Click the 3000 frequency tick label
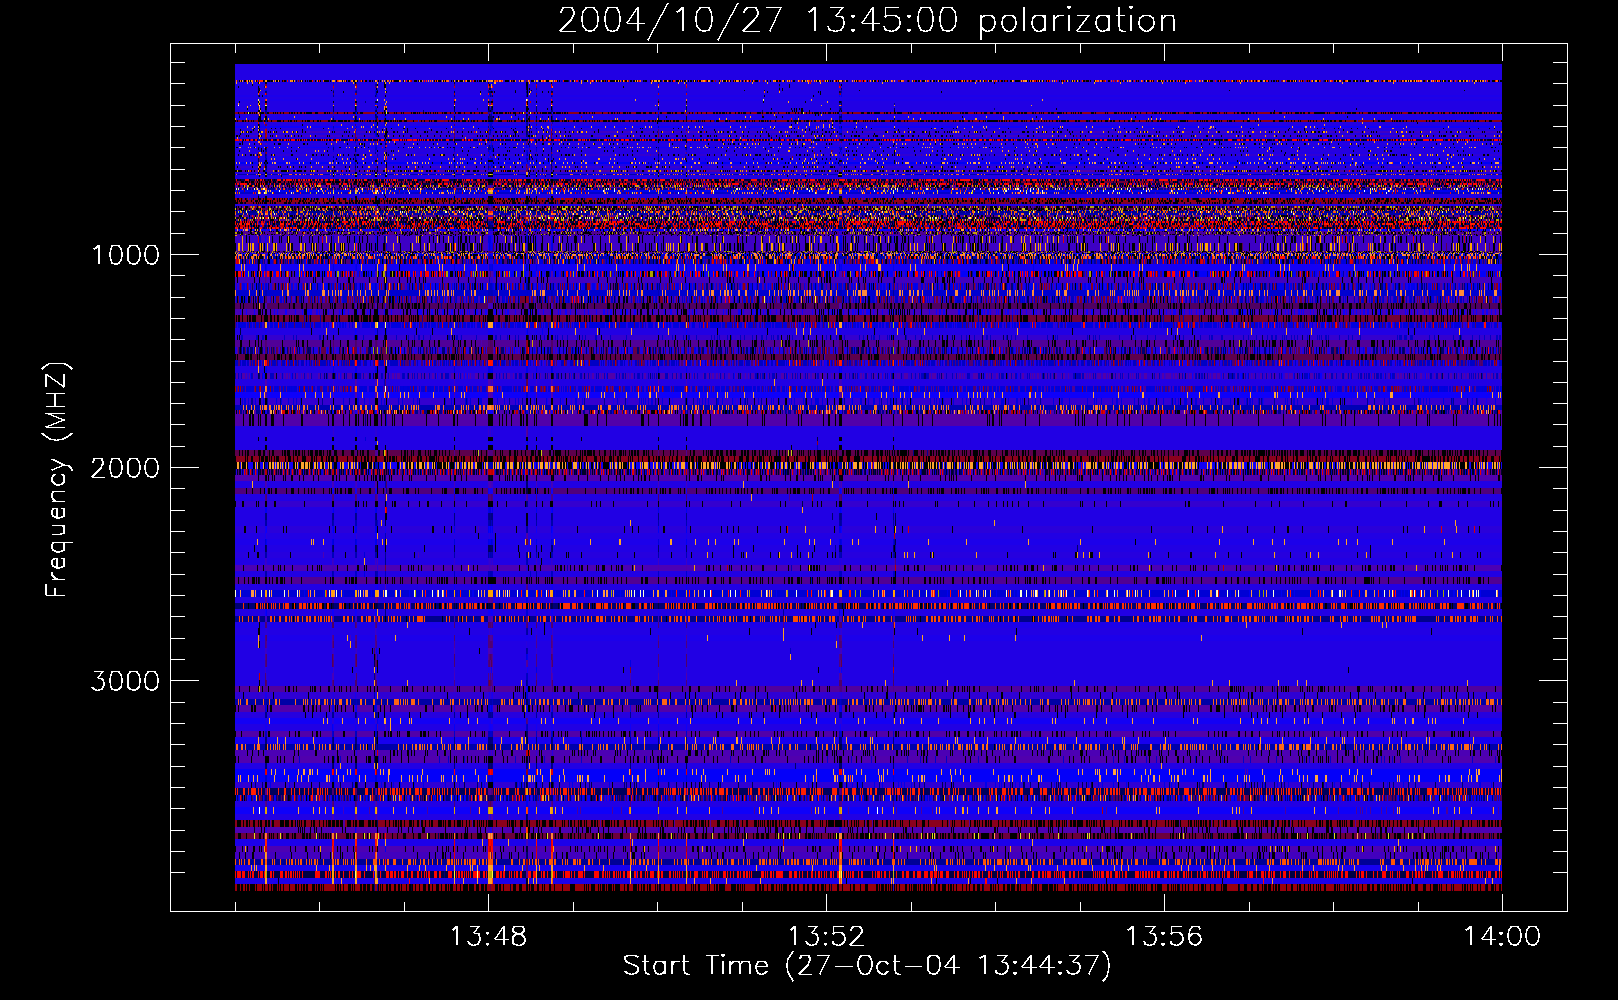1618x1000 pixels. click(125, 681)
